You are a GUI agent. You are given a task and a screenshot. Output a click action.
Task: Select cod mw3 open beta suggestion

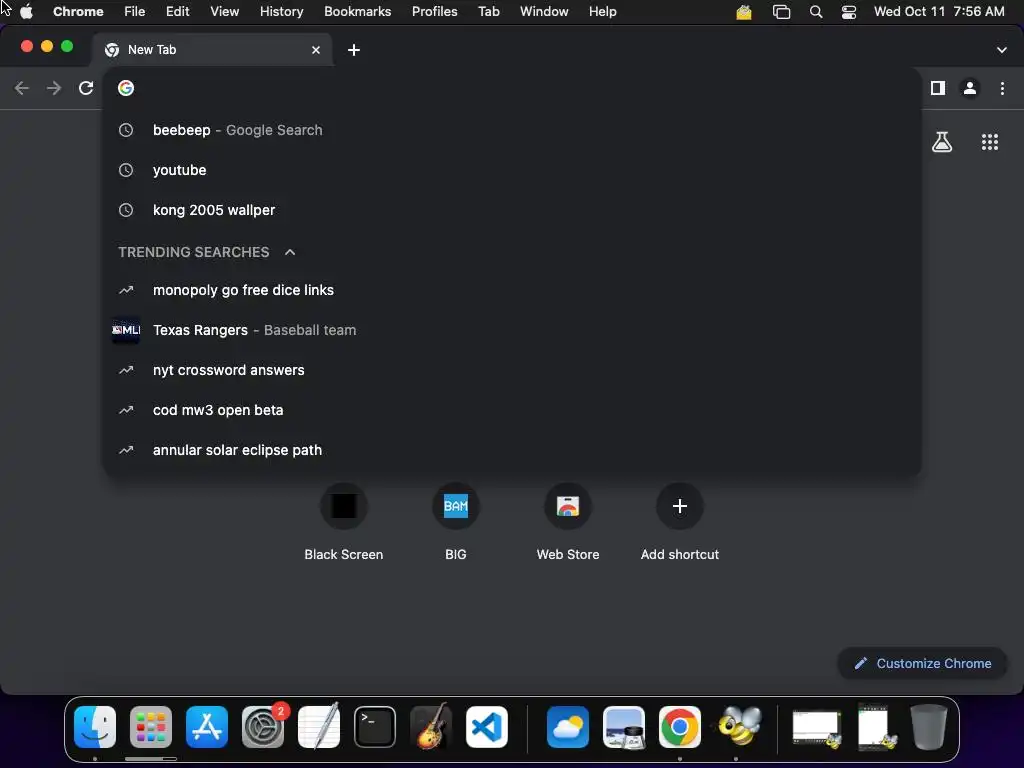tap(512, 410)
